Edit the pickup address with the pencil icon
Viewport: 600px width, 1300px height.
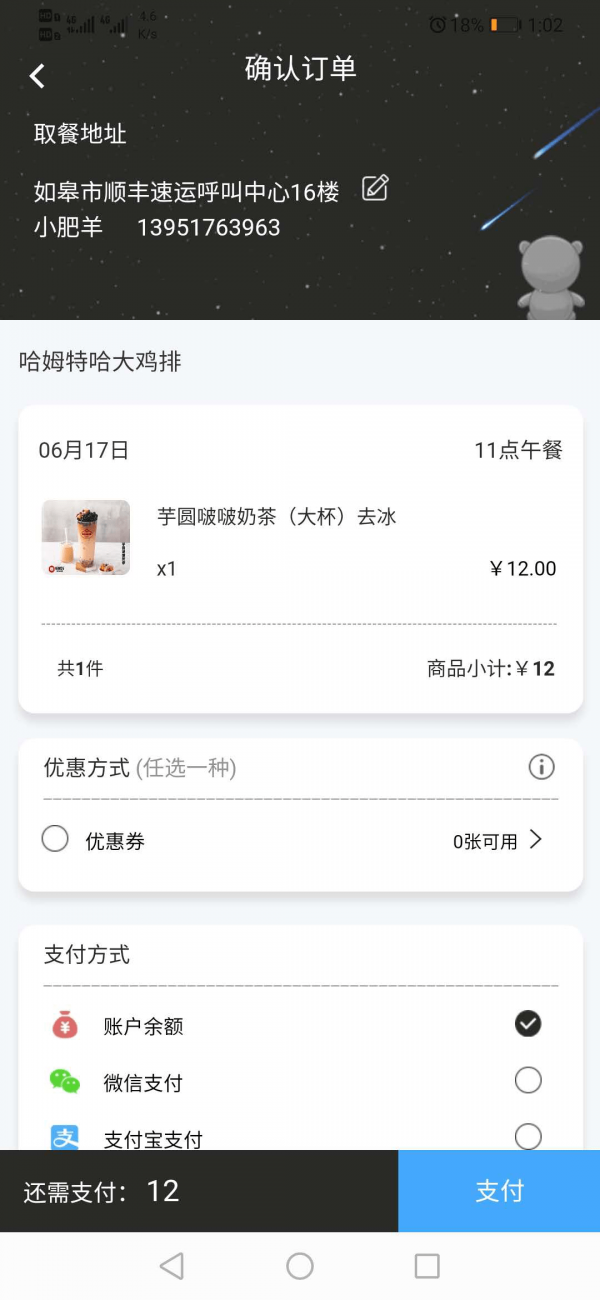click(374, 188)
